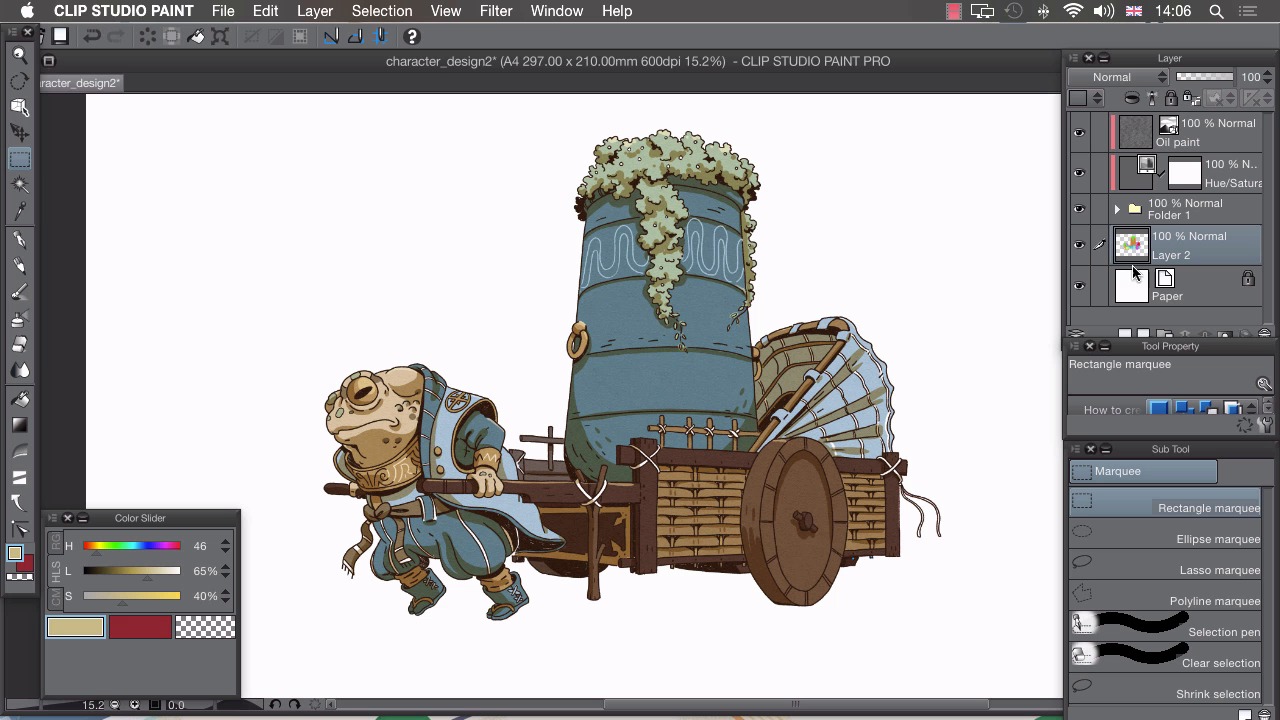Hide the Oil paint layer

coord(1079,132)
